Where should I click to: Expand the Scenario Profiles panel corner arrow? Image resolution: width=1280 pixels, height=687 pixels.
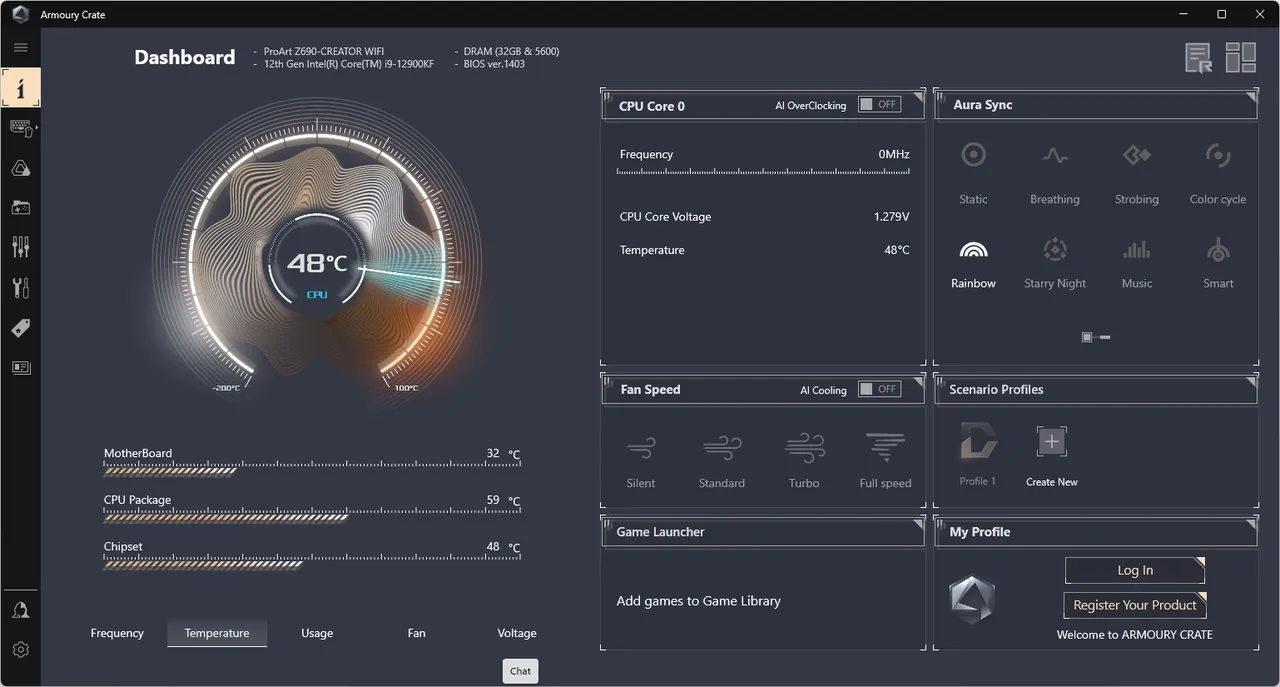1251,382
